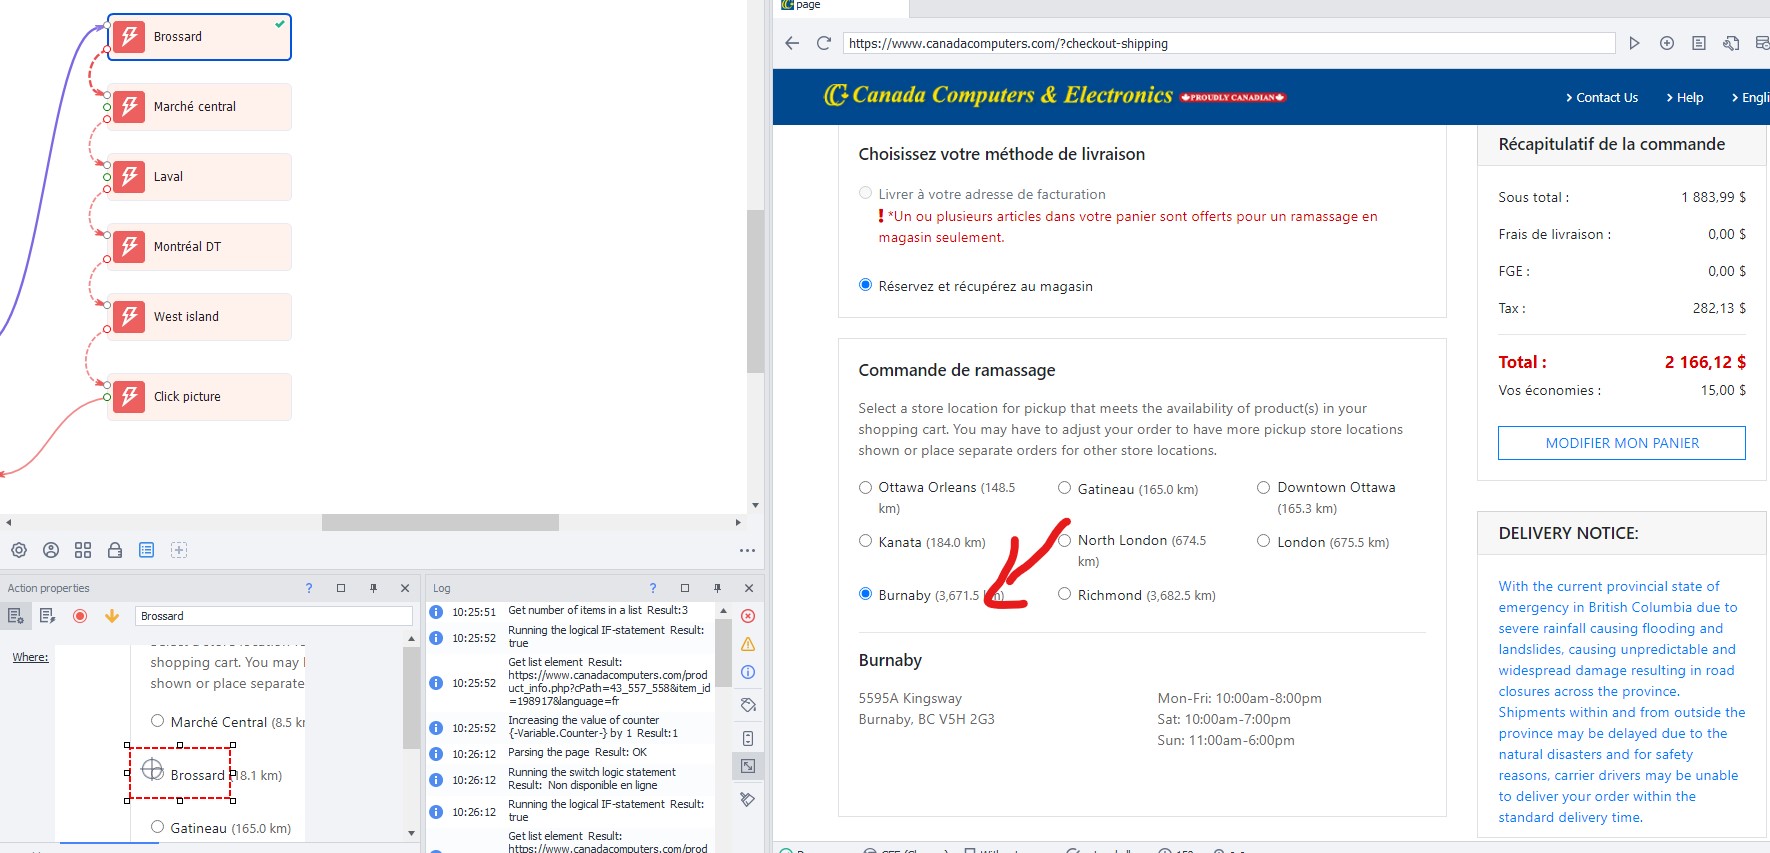
Task: Reload the browser page
Action: tap(824, 43)
